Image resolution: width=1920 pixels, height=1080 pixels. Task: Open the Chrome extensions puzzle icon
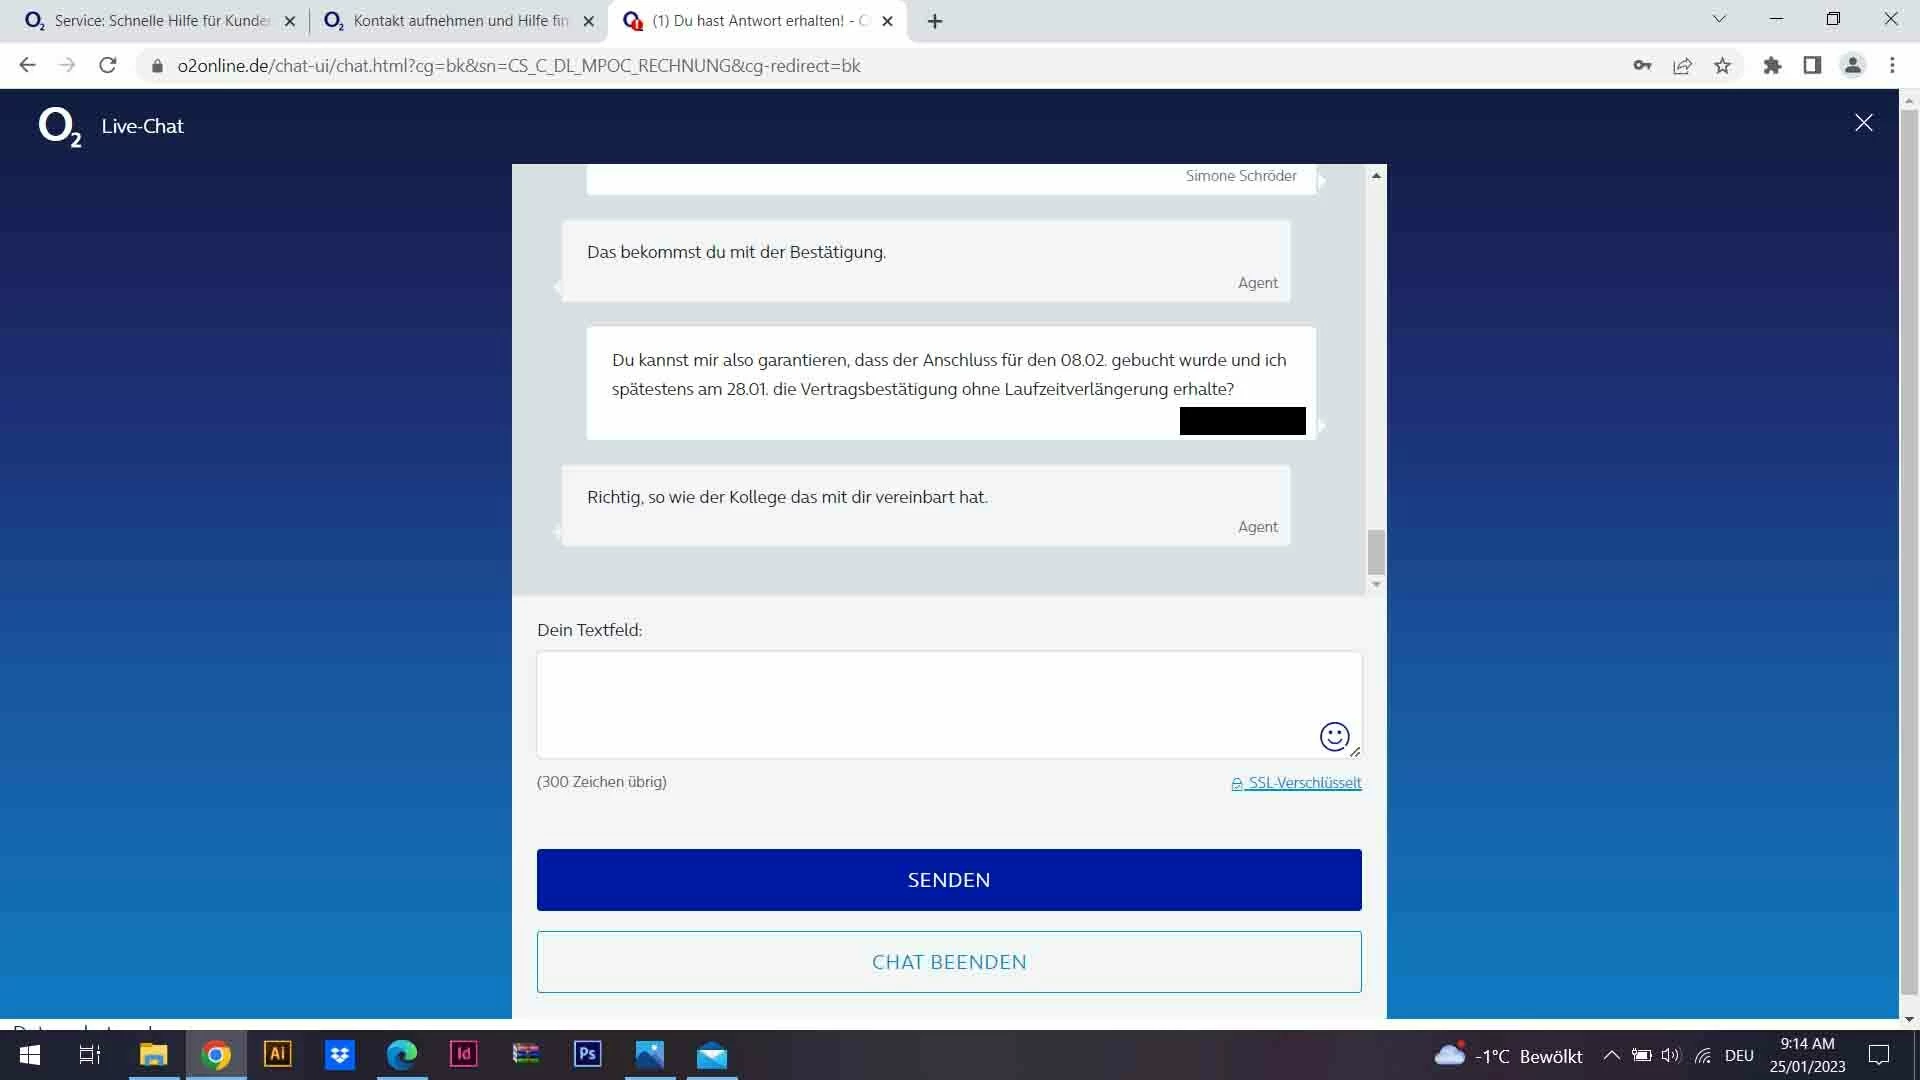click(1772, 66)
